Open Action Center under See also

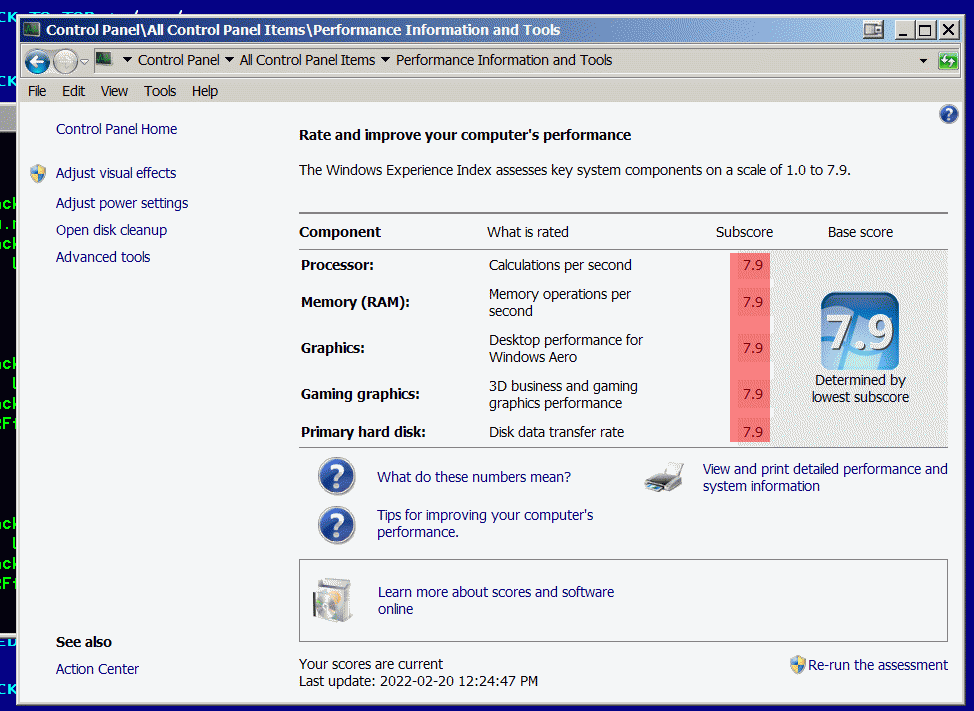point(97,669)
